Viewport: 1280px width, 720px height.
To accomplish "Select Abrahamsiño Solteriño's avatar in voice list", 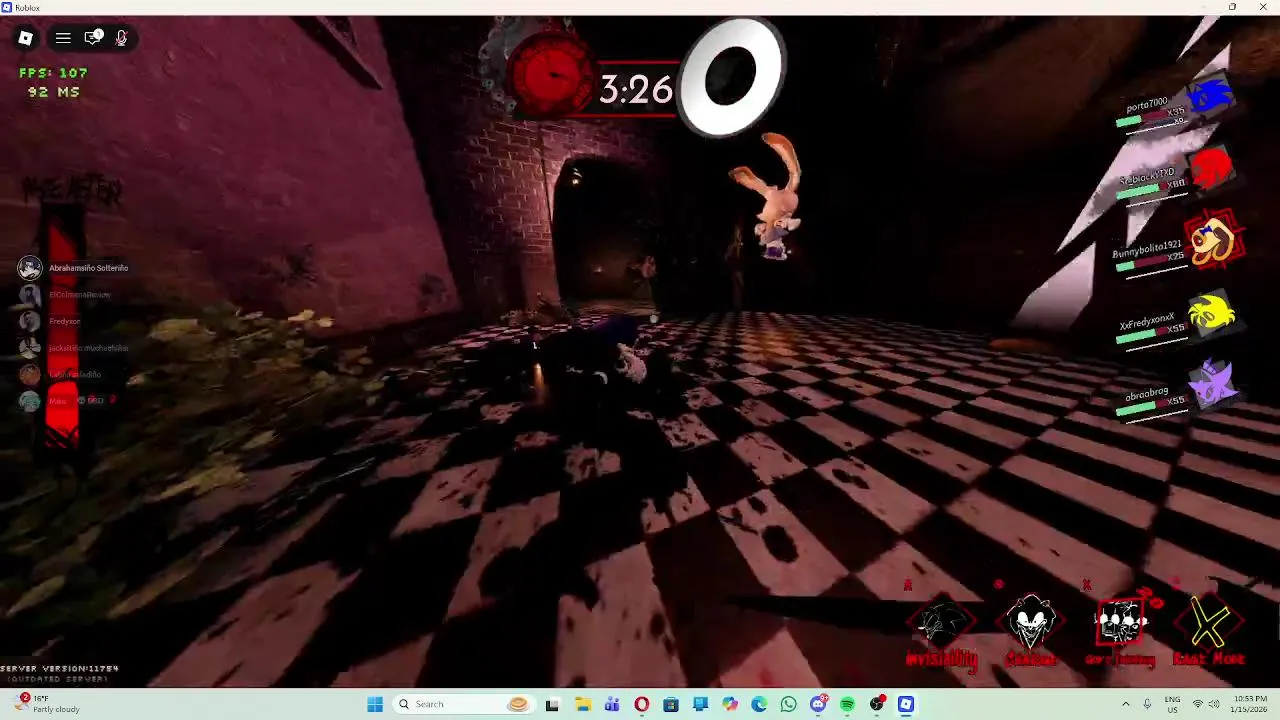I will tap(30, 268).
